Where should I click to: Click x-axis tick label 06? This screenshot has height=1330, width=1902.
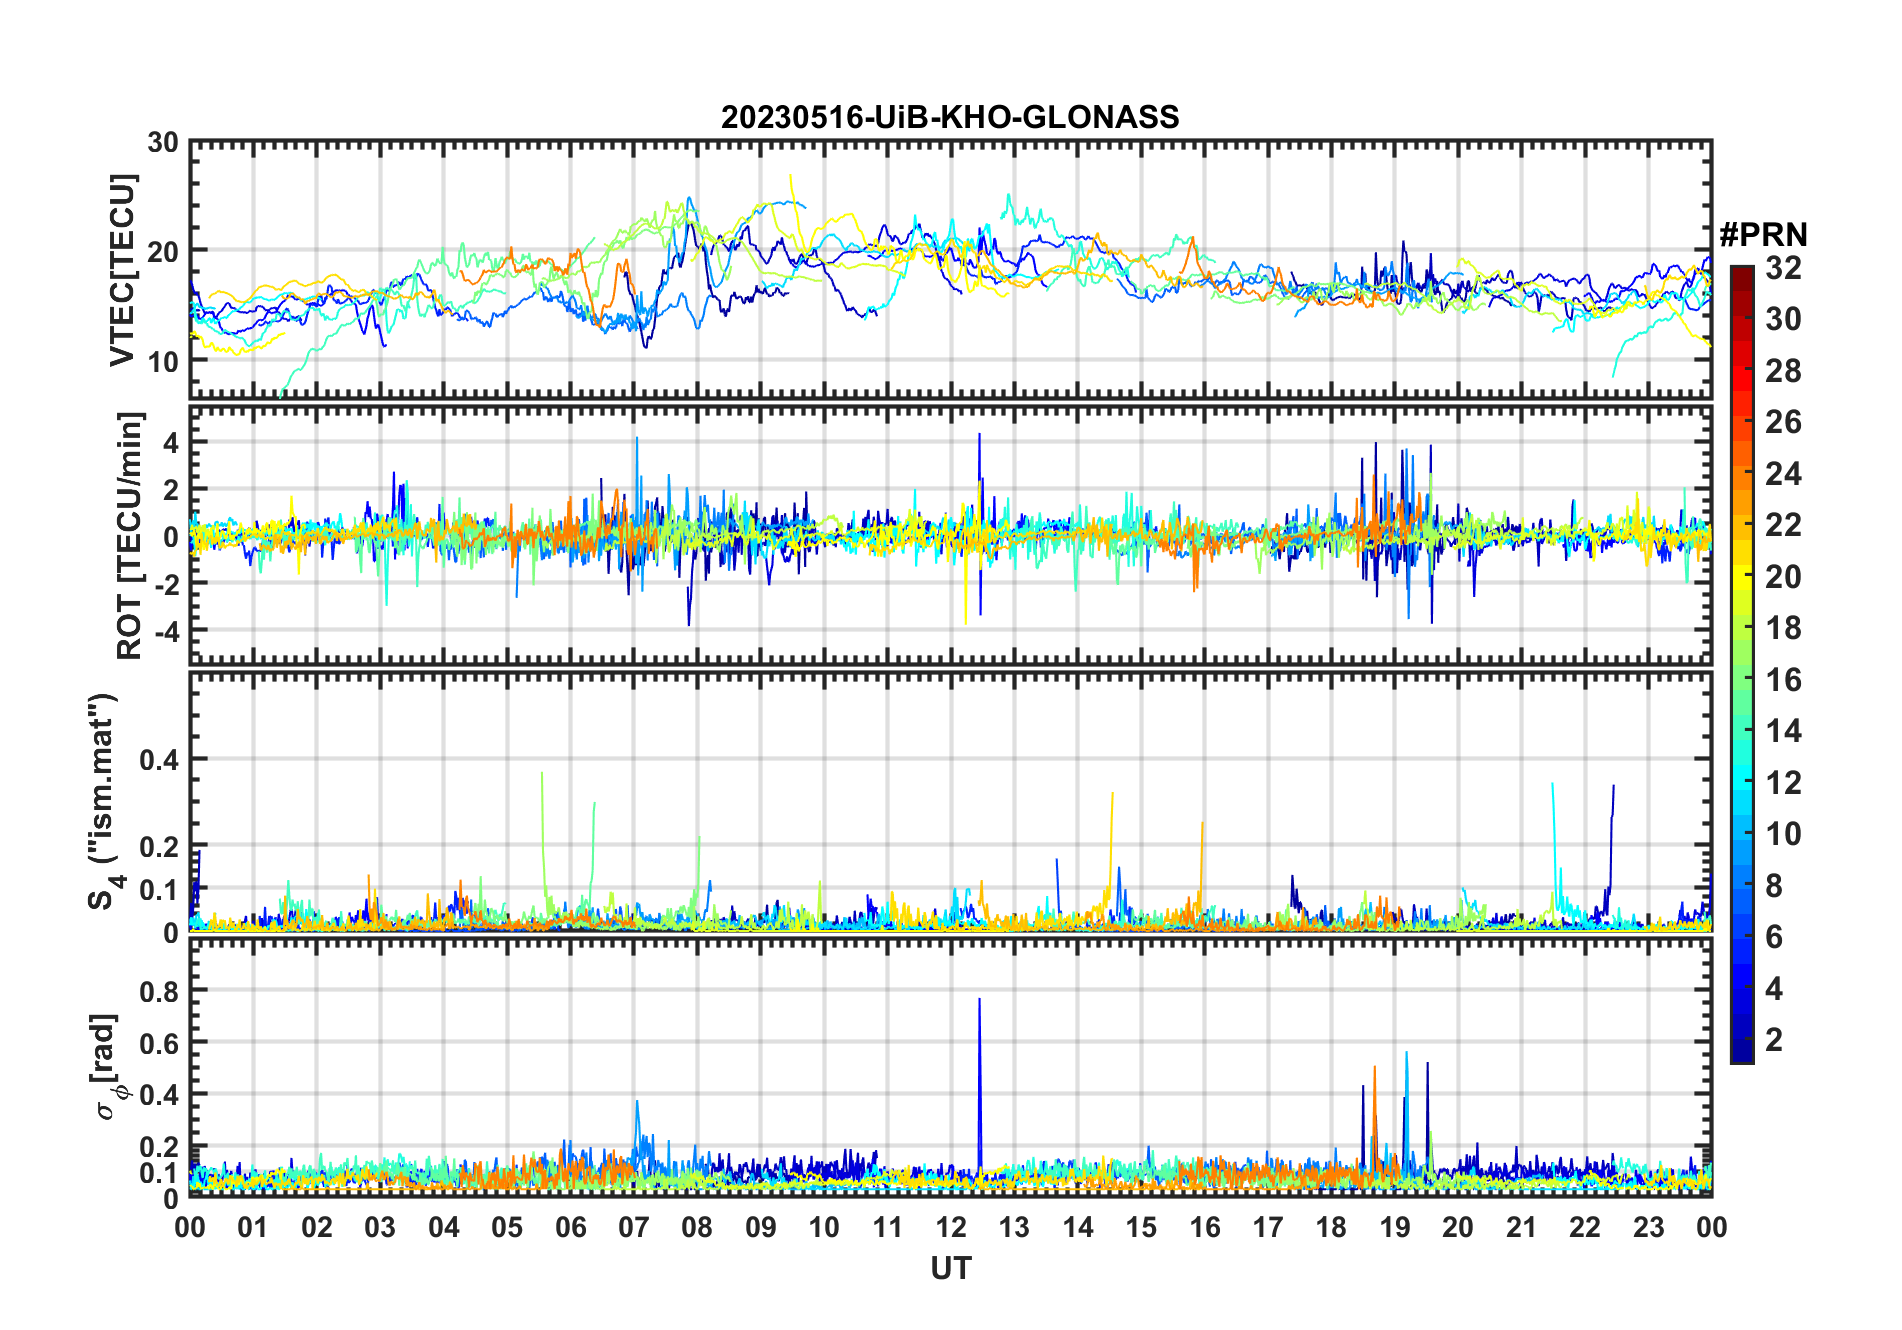pos(571,1227)
